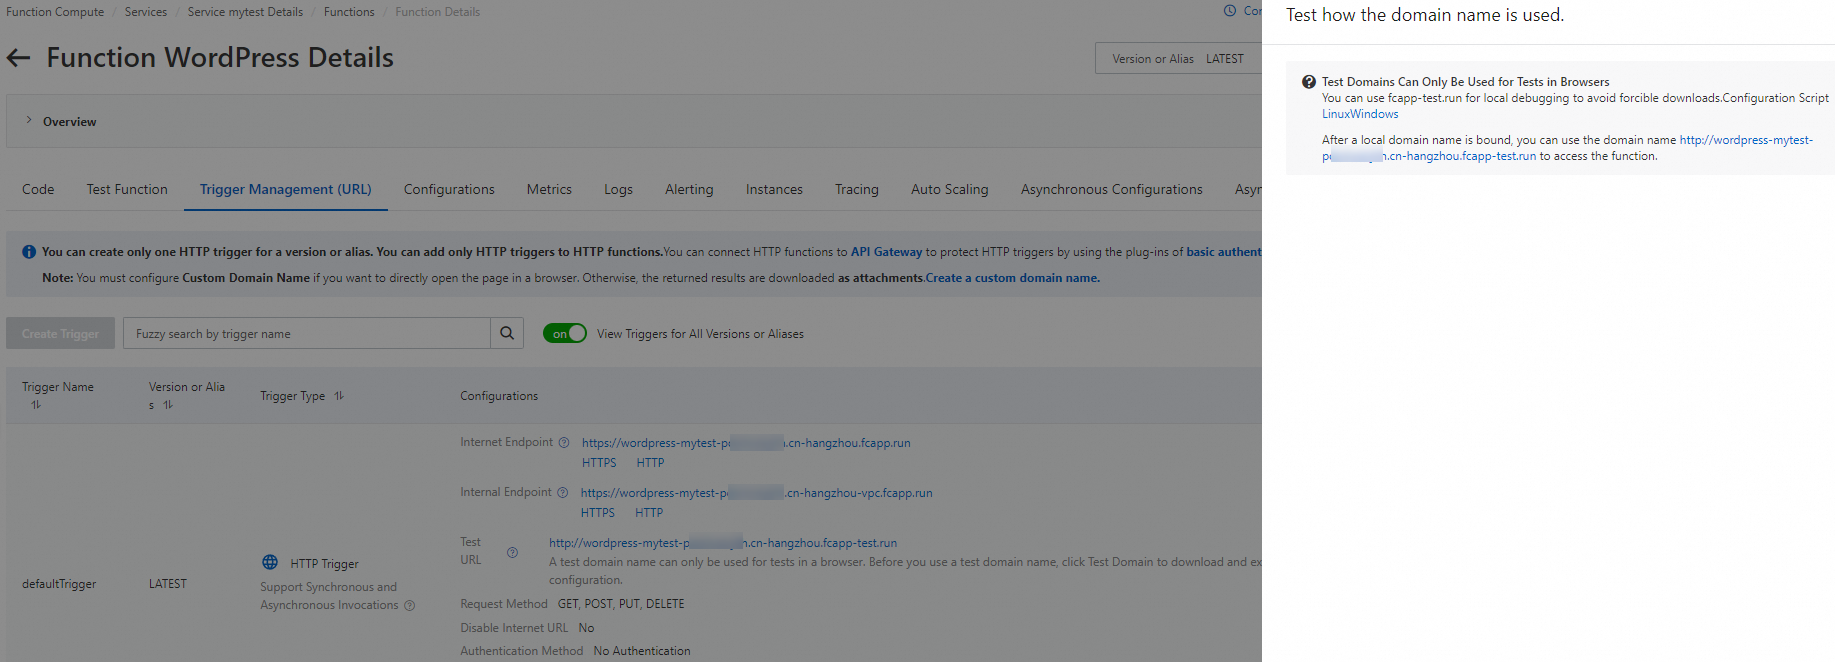Screen dimensions: 1835x662
Task: Select the Asynchronous Configurations tab
Action: [1112, 189]
